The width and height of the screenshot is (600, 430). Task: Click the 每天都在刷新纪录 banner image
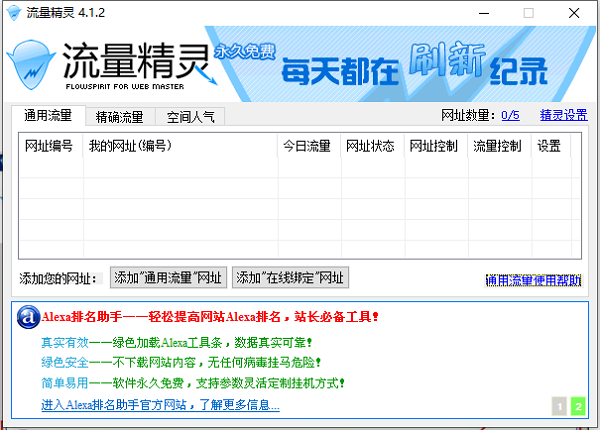(400, 64)
